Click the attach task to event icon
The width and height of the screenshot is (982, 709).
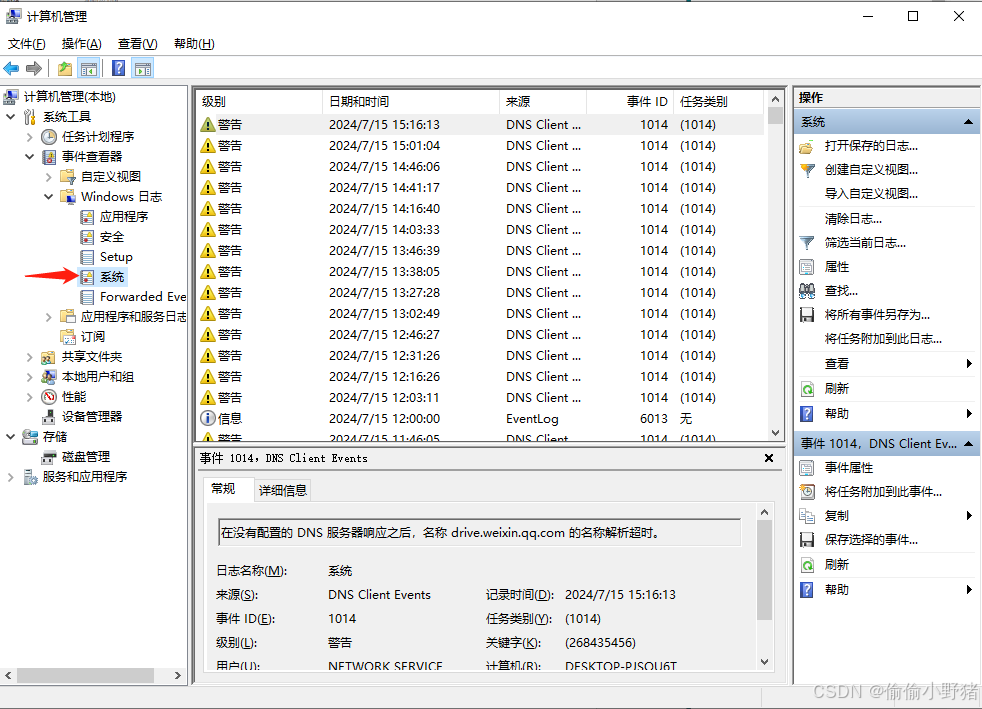pos(807,492)
